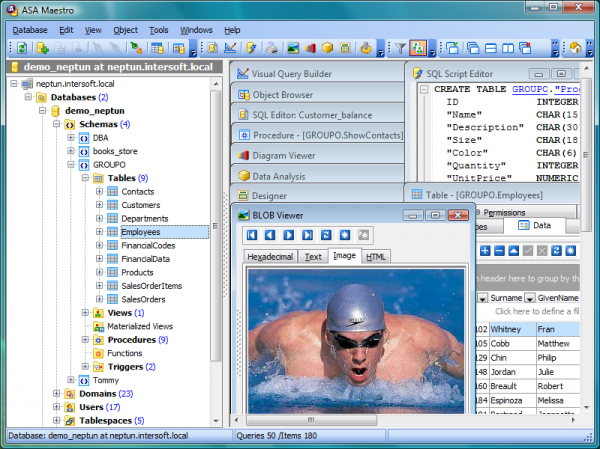Image resolution: width=600 pixels, height=449 pixels.
Task: Open the Surname column filter dropdown
Action: pos(482,298)
